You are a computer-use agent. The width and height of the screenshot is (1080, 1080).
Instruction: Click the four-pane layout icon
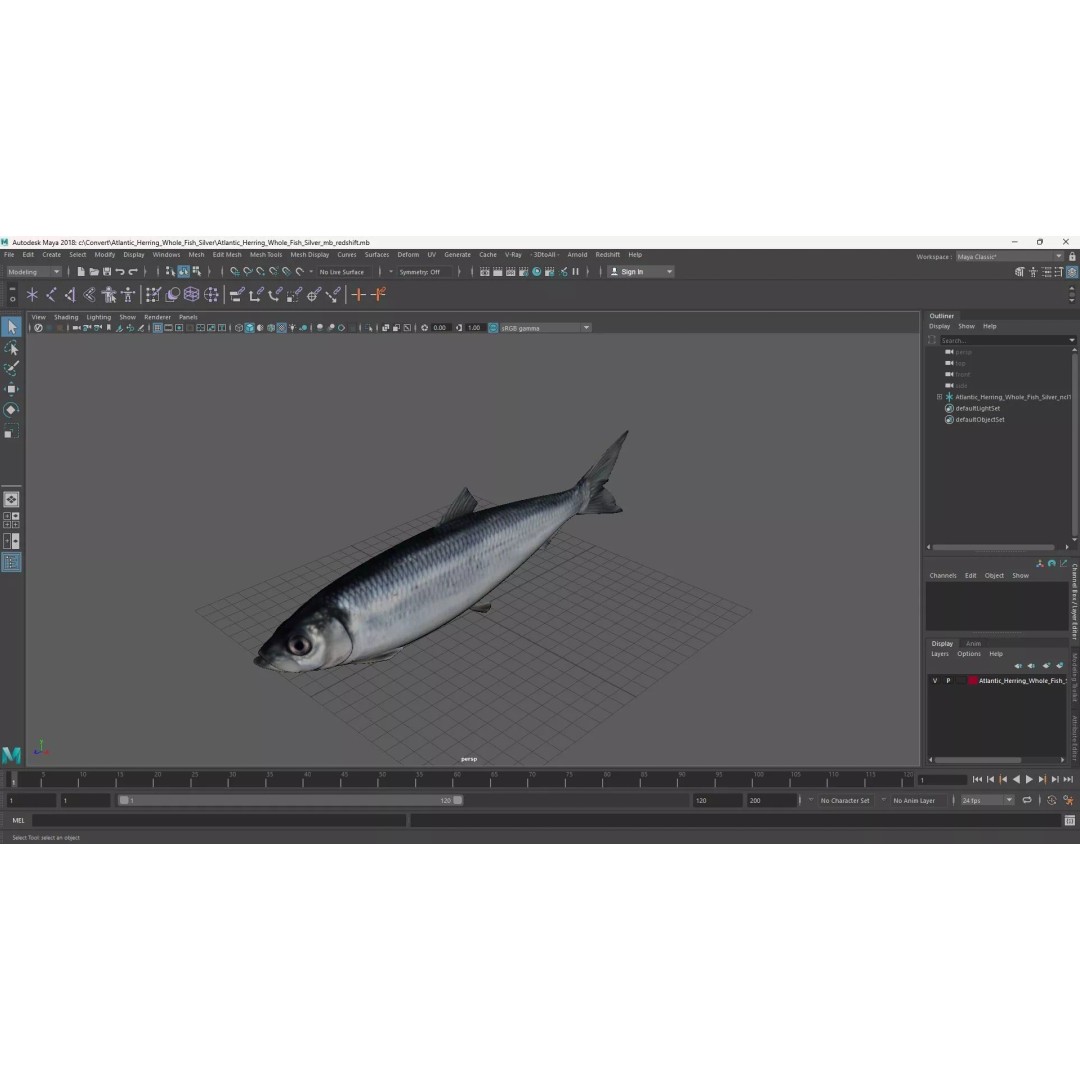12,520
